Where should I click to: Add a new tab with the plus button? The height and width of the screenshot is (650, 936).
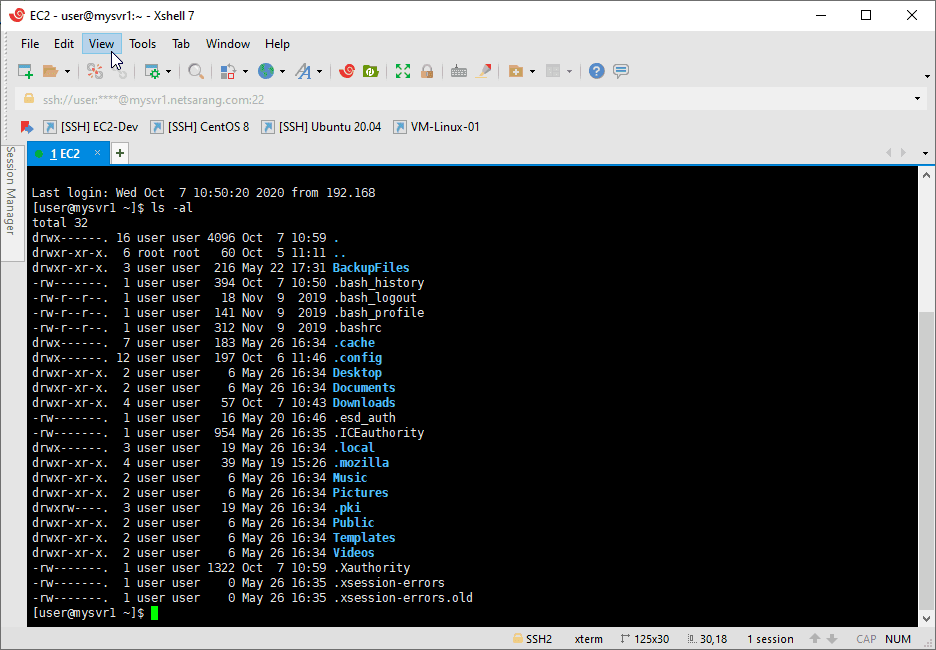120,153
